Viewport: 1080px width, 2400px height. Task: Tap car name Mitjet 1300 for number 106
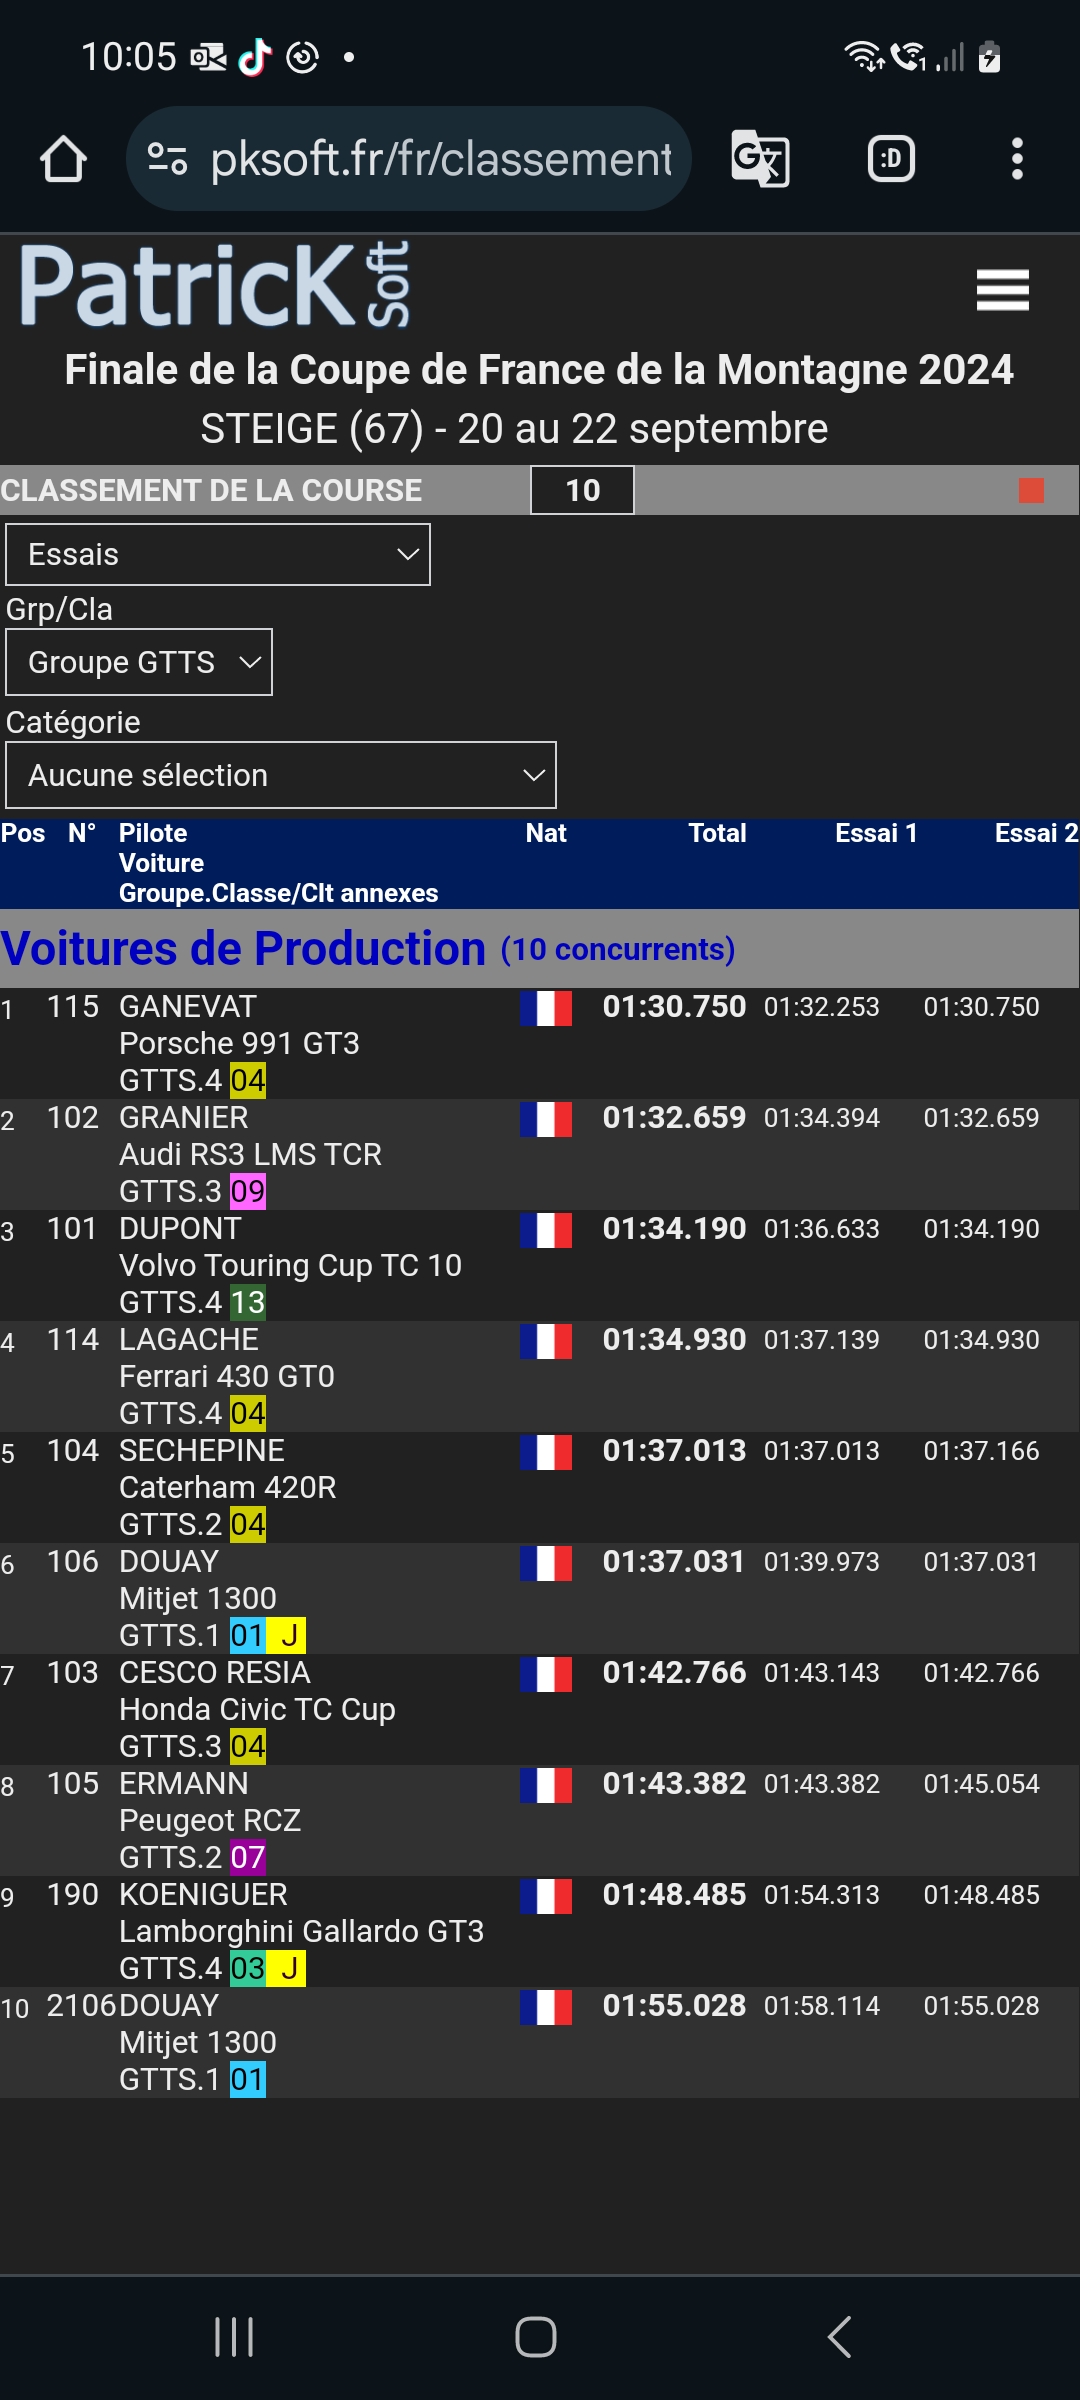pos(198,1599)
